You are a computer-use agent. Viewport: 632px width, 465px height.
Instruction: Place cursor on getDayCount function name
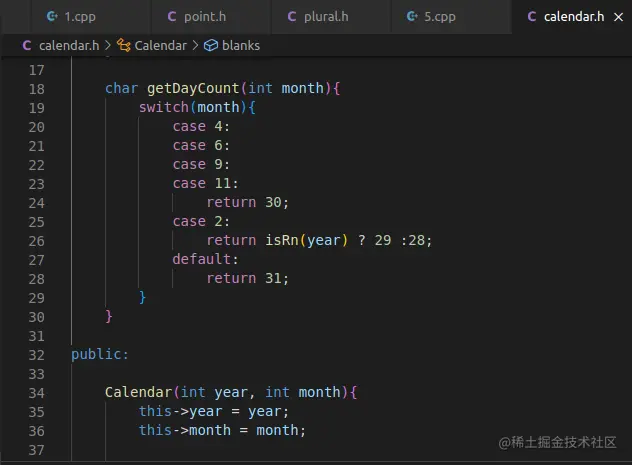193,88
